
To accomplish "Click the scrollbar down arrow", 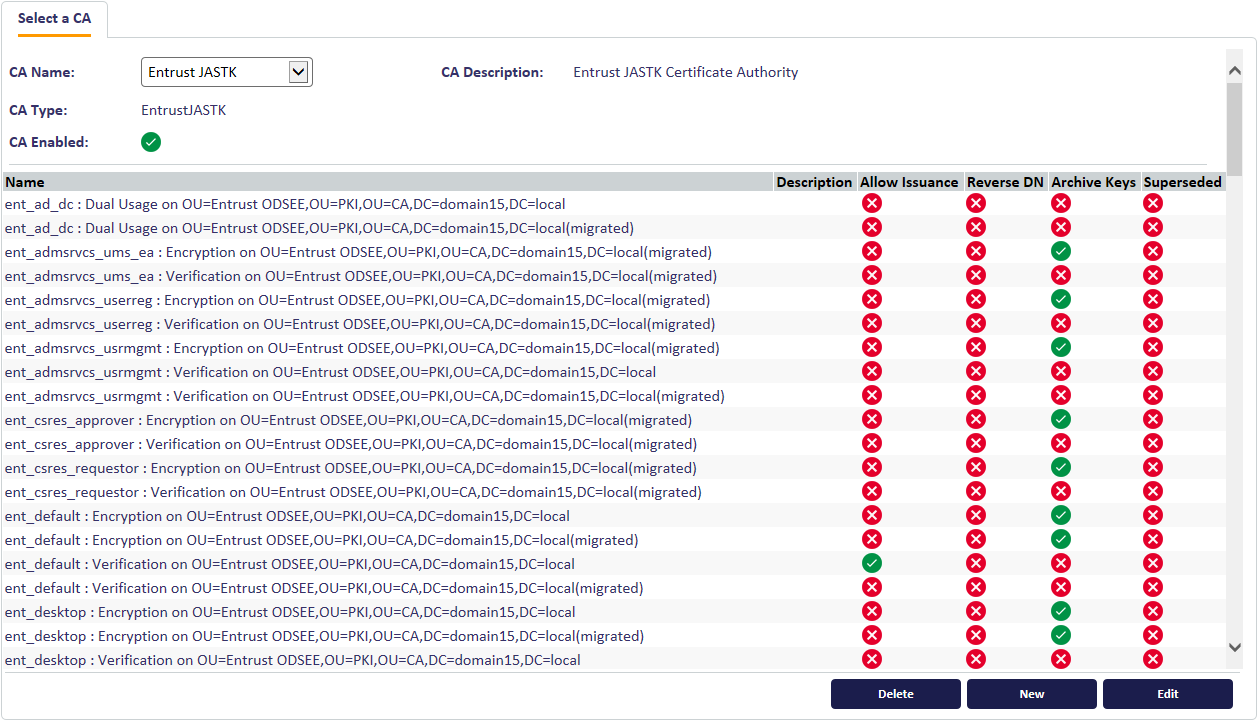I will point(1235,648).
